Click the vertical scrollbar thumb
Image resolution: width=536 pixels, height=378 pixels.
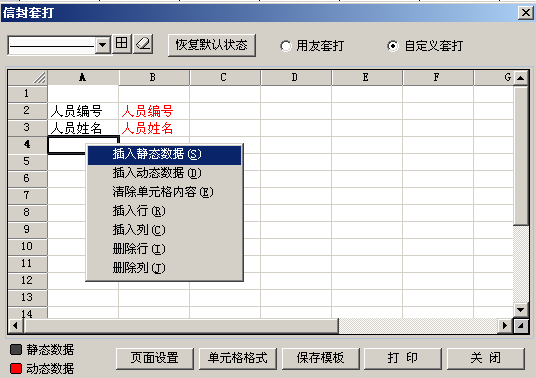coord(521,156)
